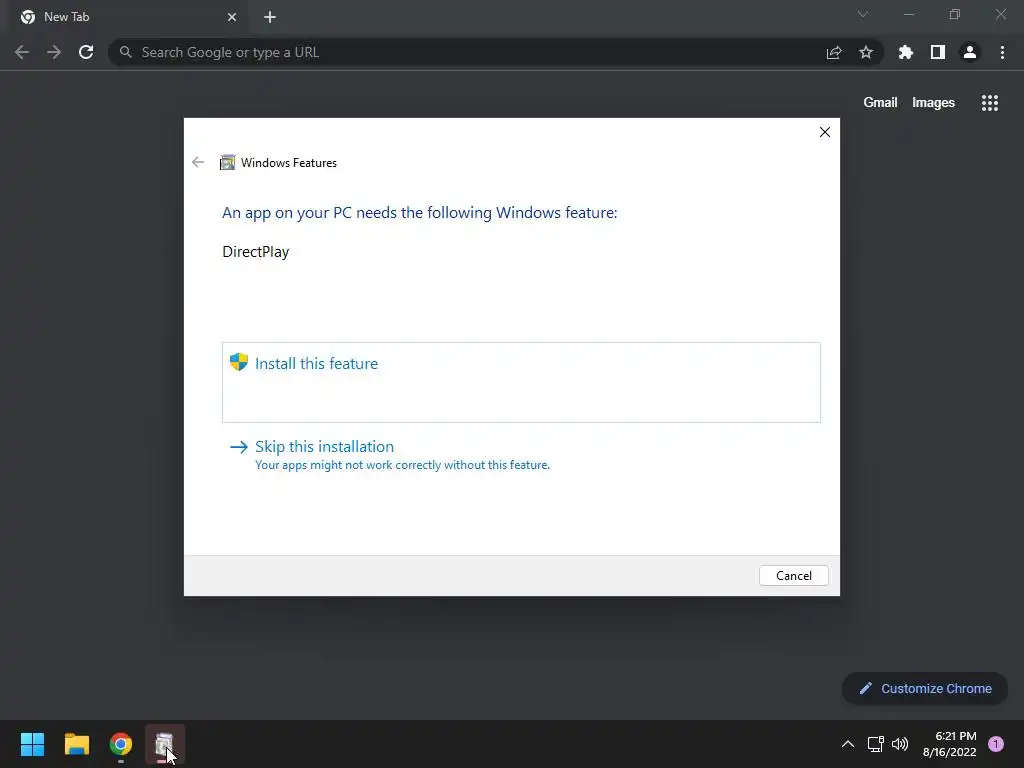The width and height of the screenshot is (1024, 768).
Task: Open Chrome Extensions puzzle icon
Action: [x=905, y=52]
